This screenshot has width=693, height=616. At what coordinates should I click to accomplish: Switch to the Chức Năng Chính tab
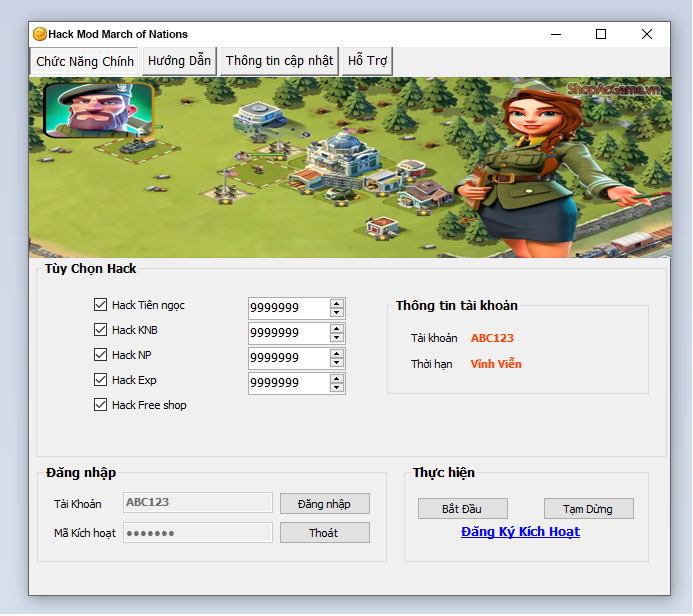(x=84, y=61)
